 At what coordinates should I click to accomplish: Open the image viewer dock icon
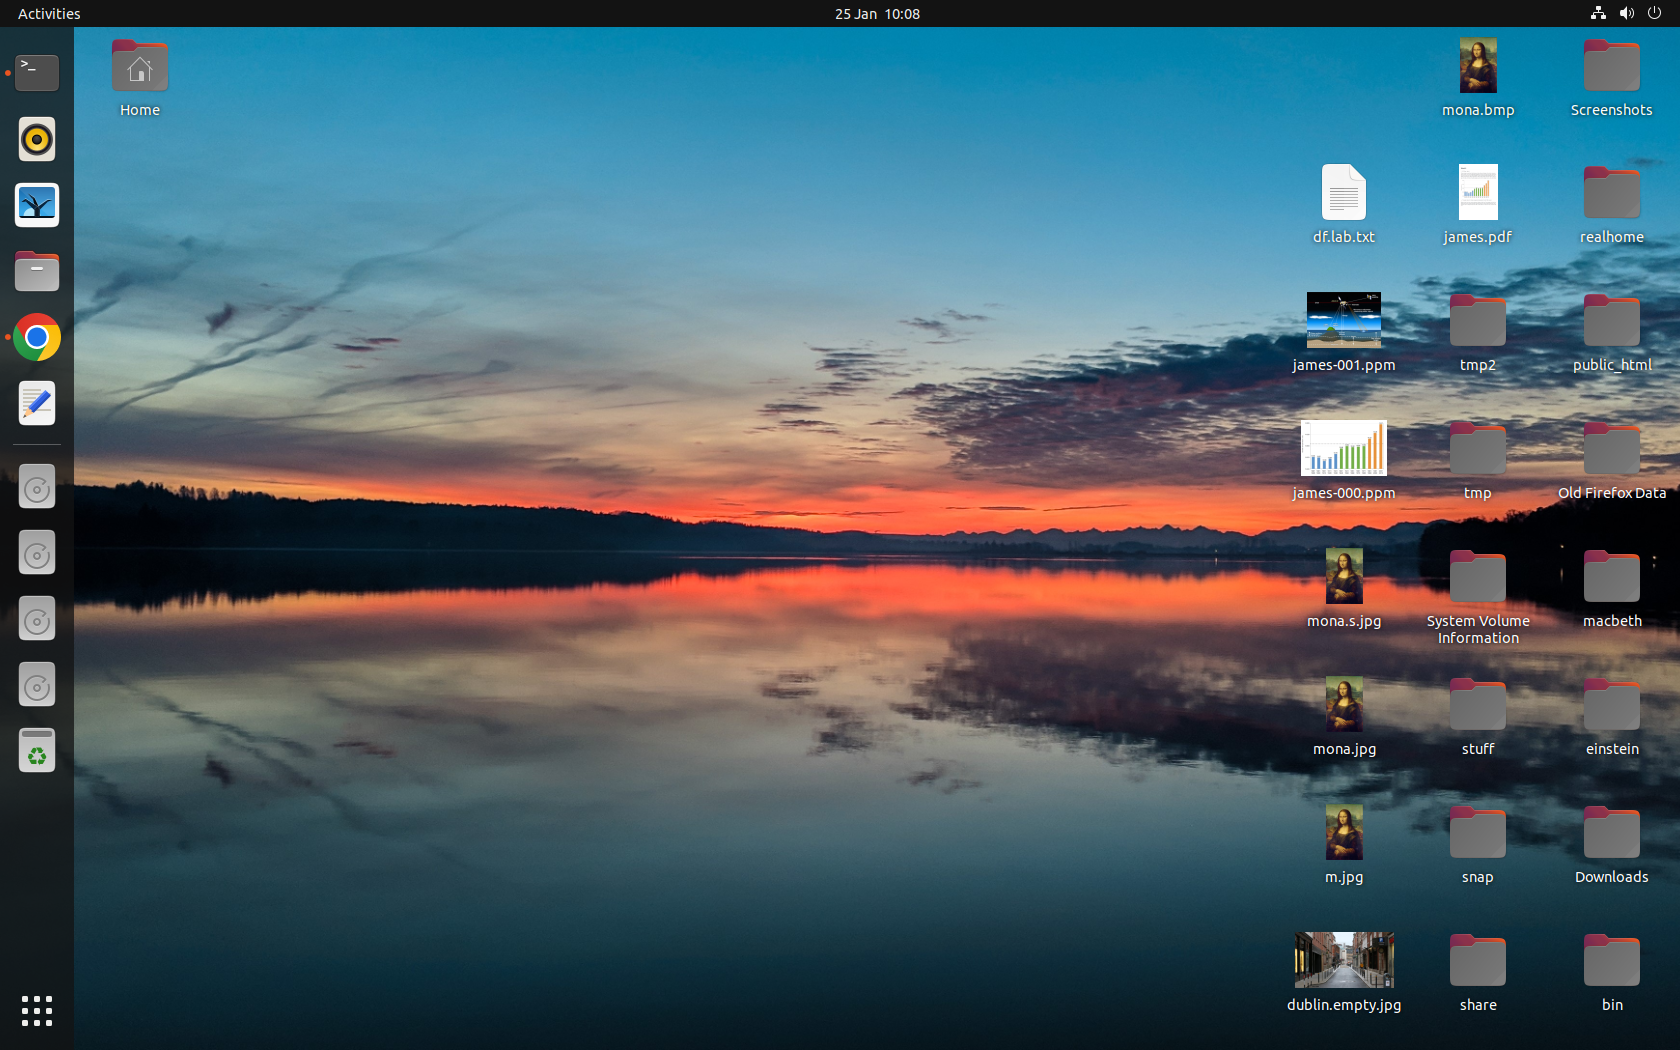(x=37, y=205)
